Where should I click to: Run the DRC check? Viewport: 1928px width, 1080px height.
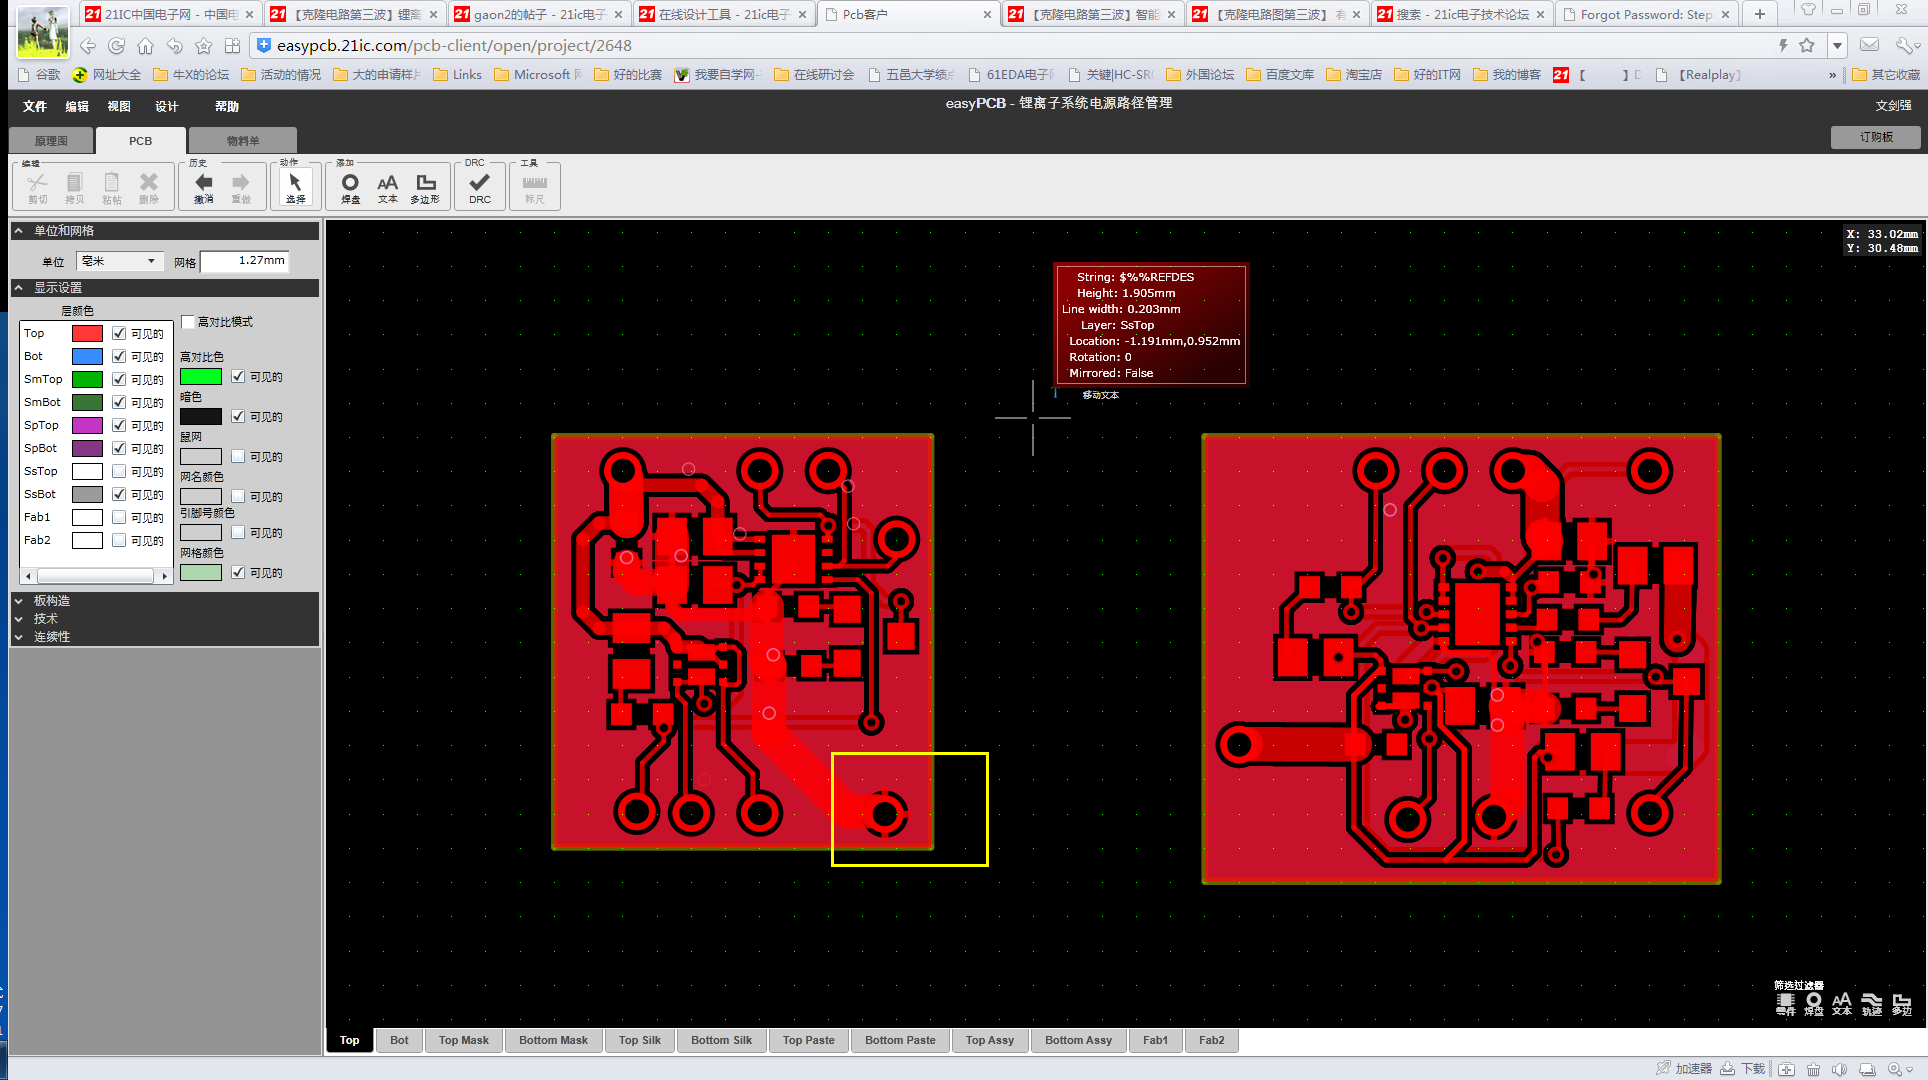[480, 186]
